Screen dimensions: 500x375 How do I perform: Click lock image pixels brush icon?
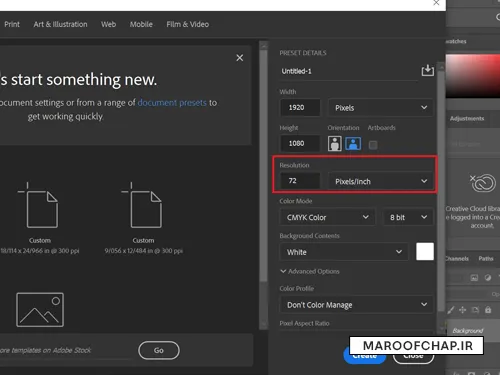(x=451, y=310)
